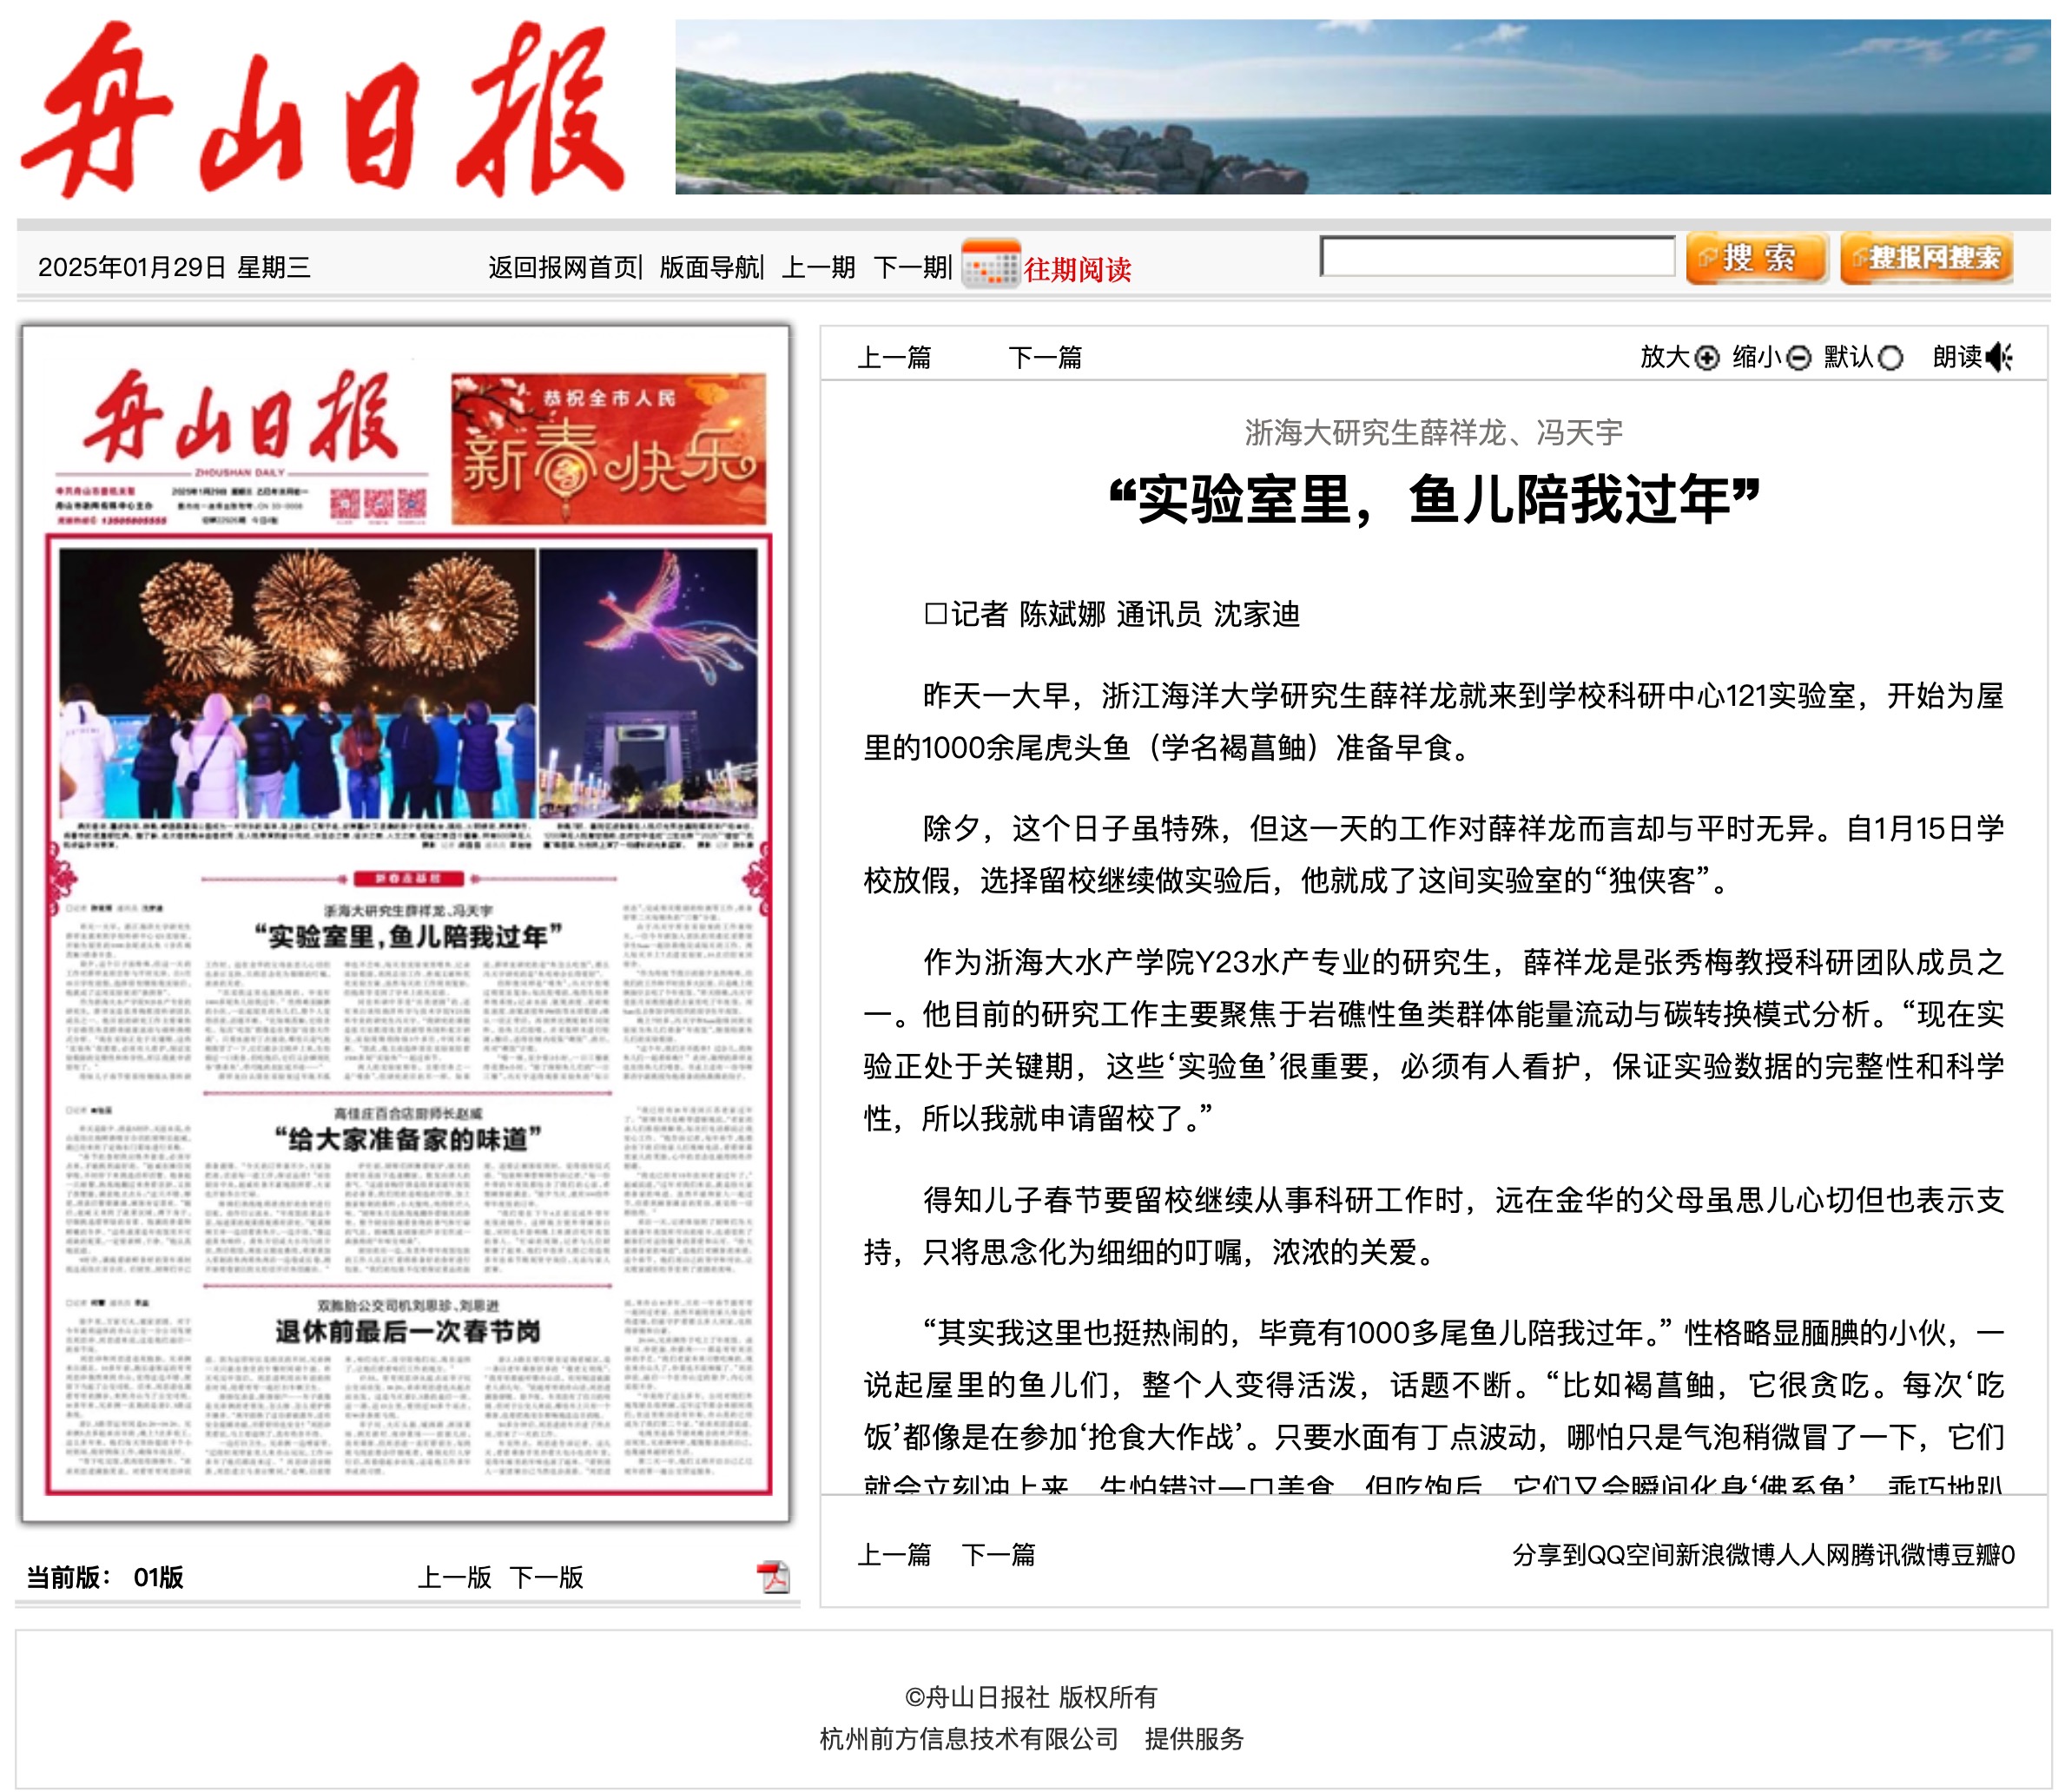Share to QQ空间
This screenshot has height=1792, width=2065.
(x=1630, y=1555)
